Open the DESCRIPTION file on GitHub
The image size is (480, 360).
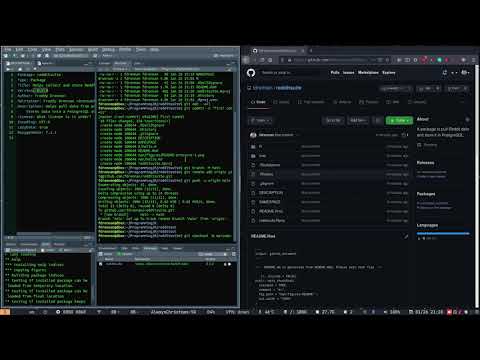click(271, 193)
